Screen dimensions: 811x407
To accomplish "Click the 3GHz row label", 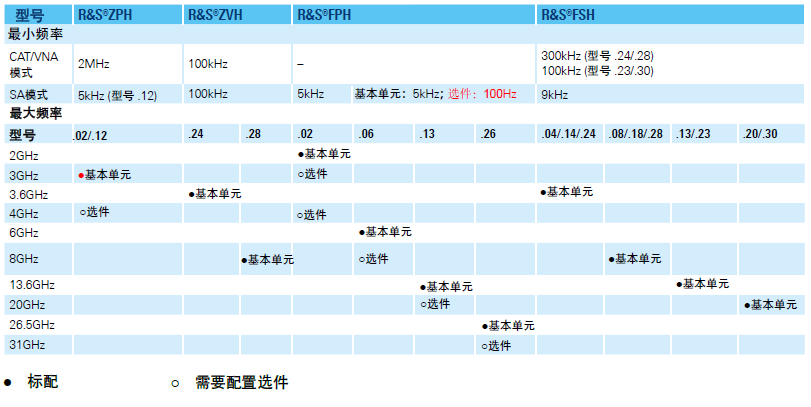I will point(24,175).
